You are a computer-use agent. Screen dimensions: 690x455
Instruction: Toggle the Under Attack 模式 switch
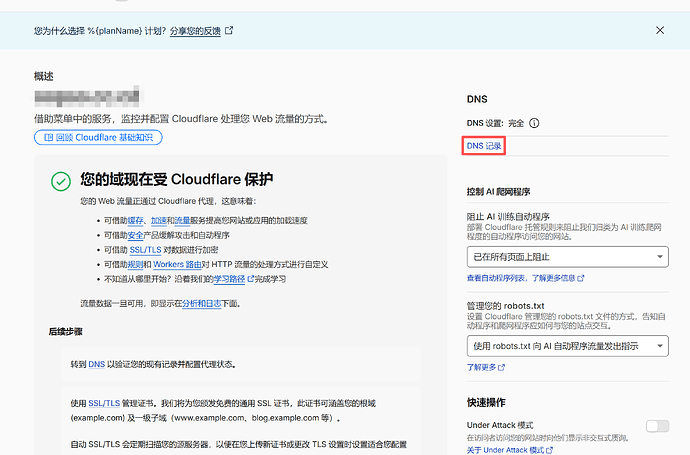coord(657,426)
